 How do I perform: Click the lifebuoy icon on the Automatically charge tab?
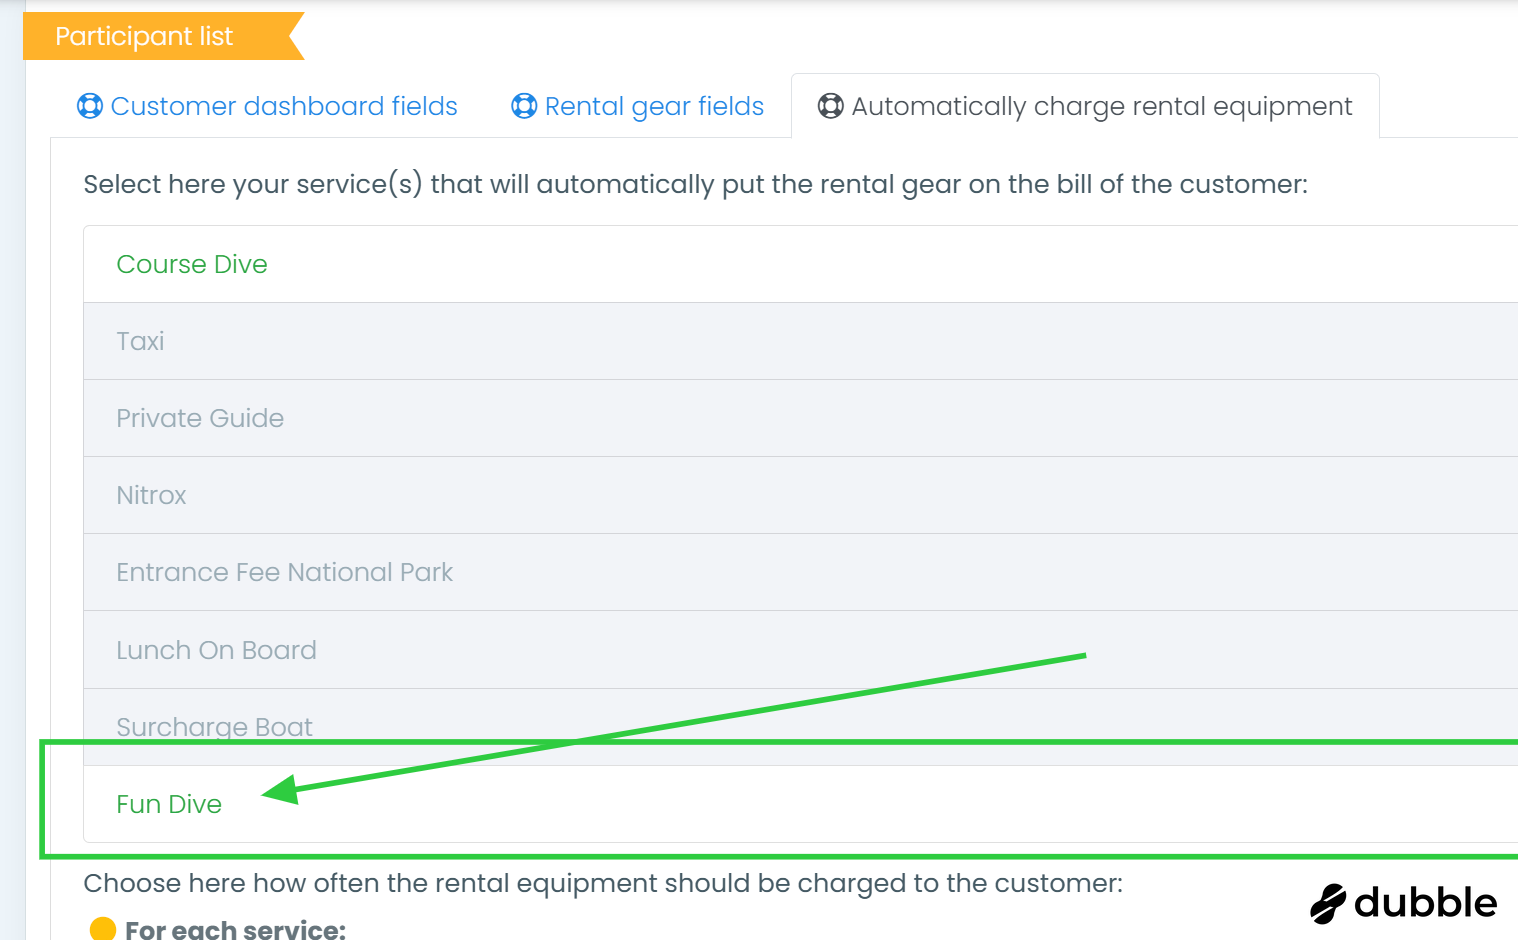[831, 106]
